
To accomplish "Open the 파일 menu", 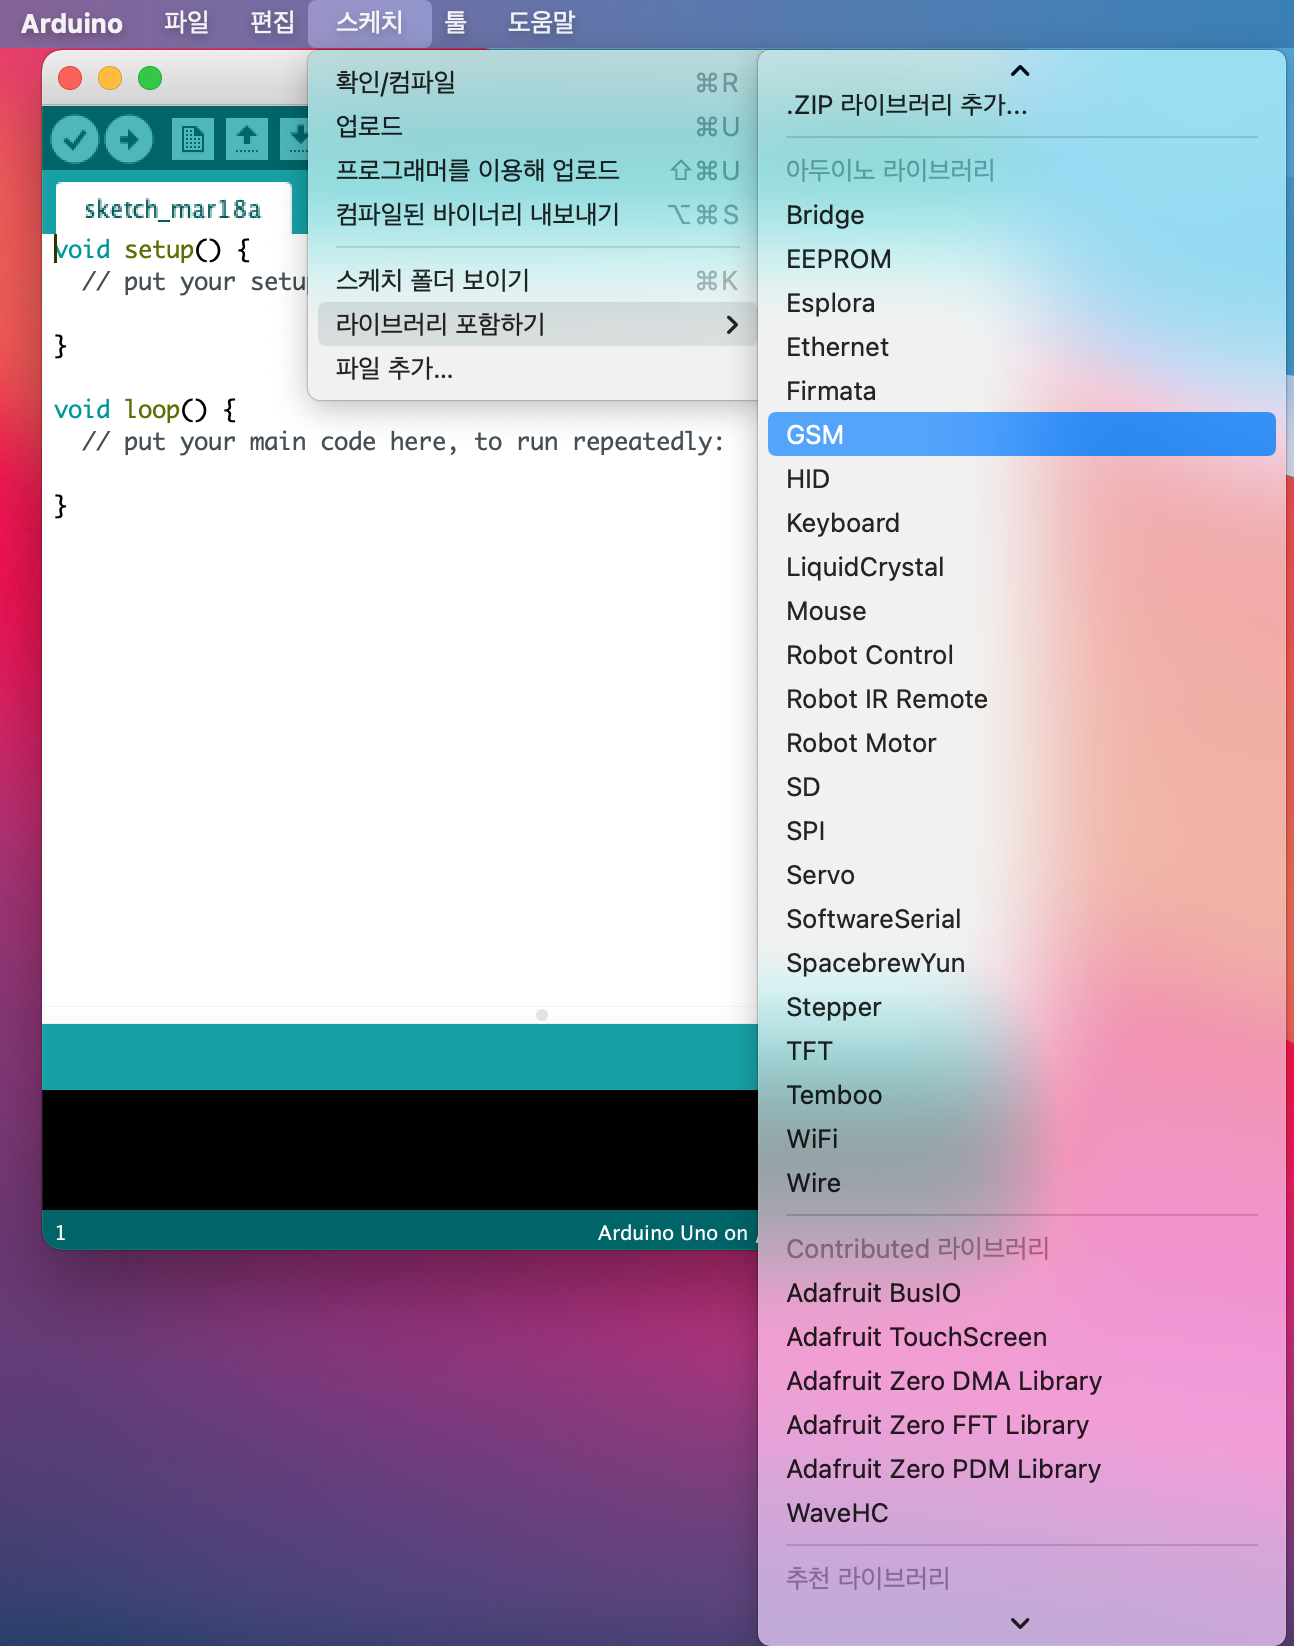I will [186, 22].
